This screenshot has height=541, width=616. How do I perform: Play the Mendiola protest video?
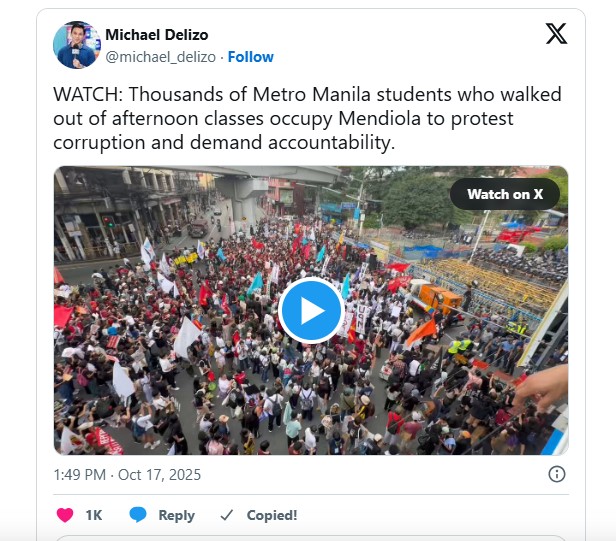[311, 310]
